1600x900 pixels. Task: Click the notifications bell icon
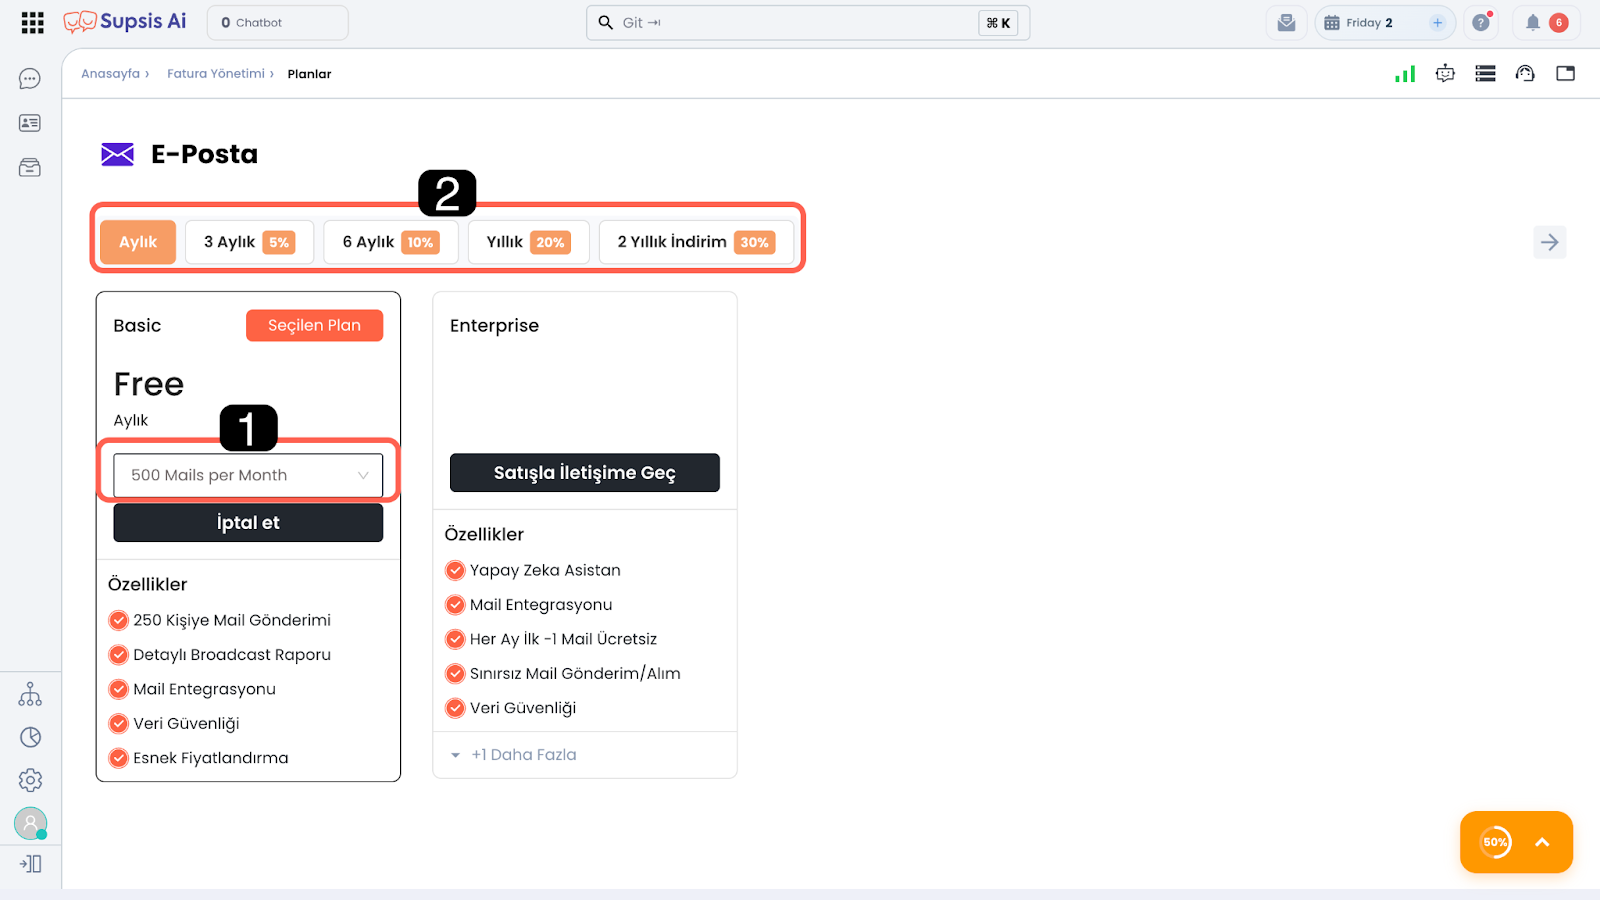[1532, 23]
